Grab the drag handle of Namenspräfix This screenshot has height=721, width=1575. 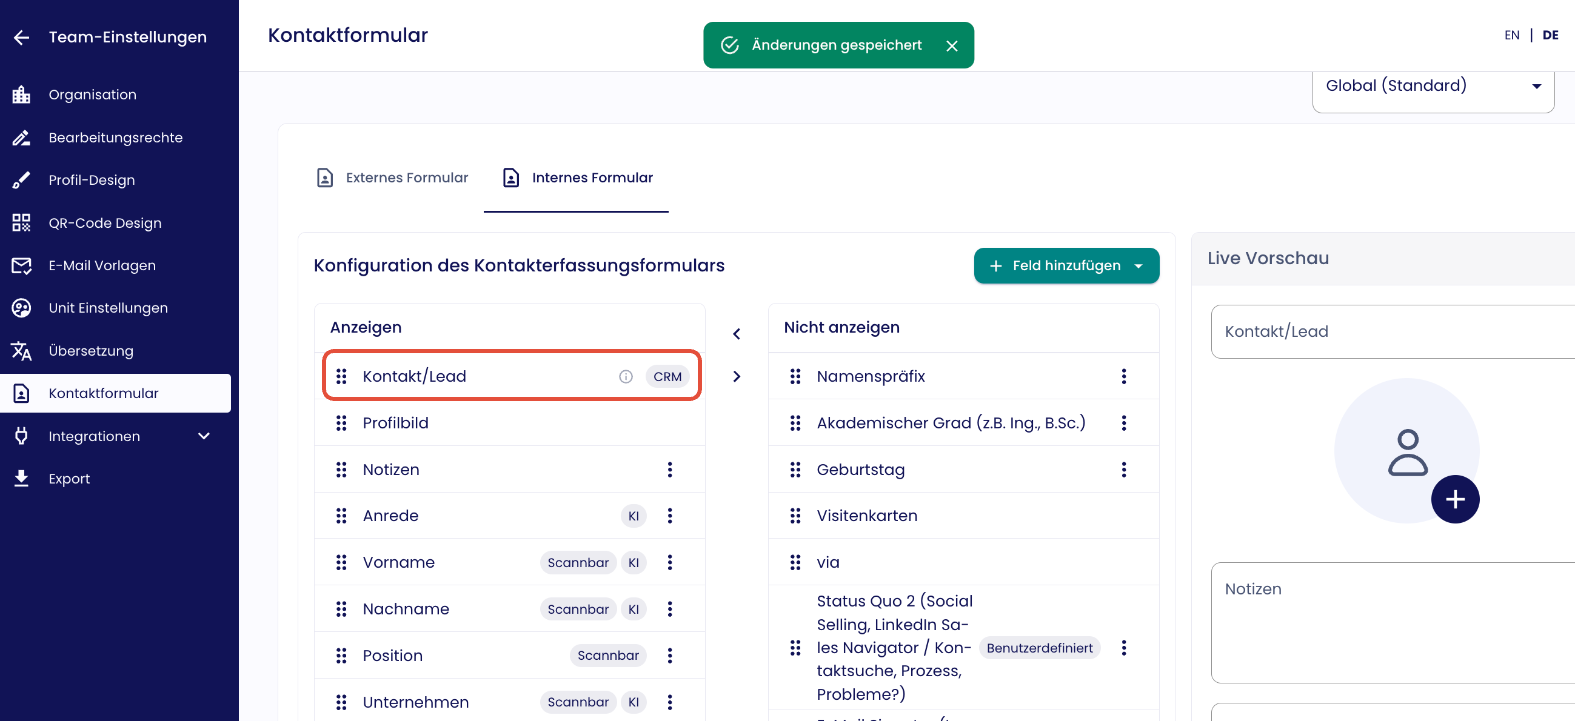tap(795, 377)
